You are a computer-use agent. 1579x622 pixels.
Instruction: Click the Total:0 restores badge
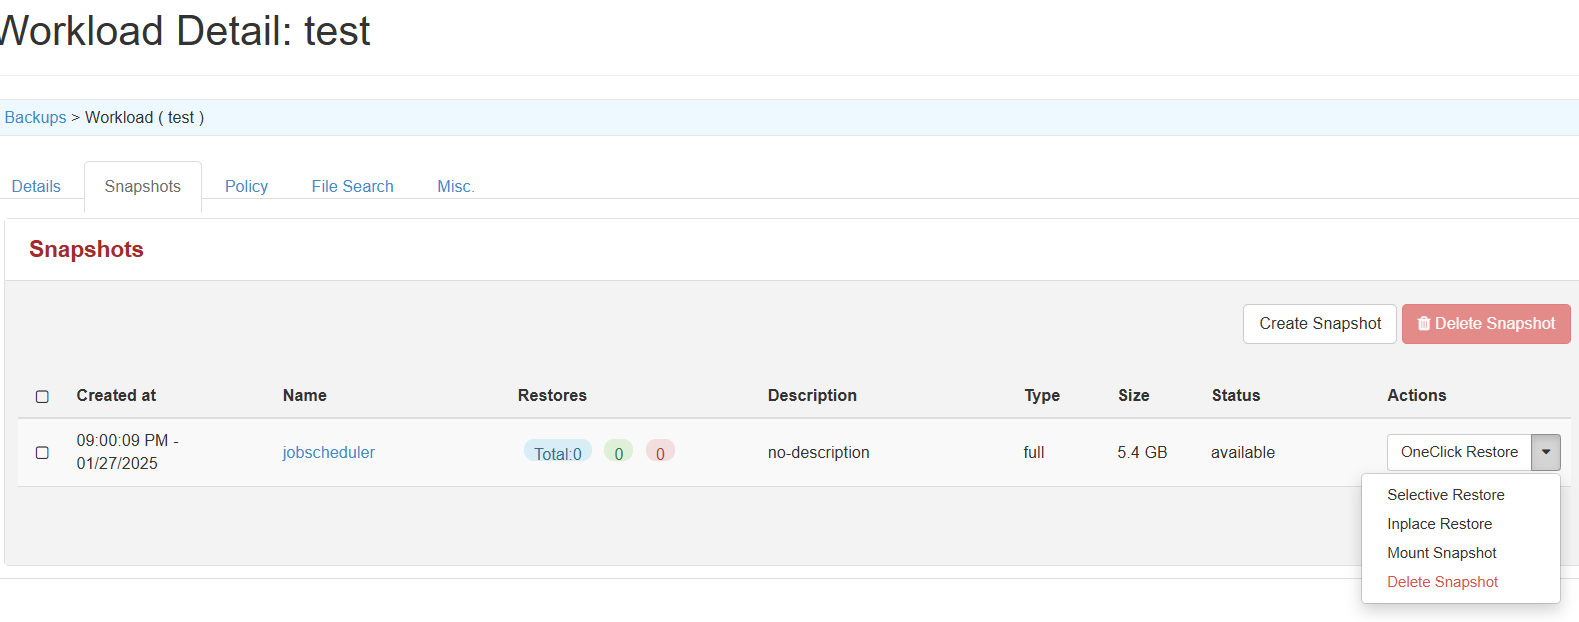[557, 452]
